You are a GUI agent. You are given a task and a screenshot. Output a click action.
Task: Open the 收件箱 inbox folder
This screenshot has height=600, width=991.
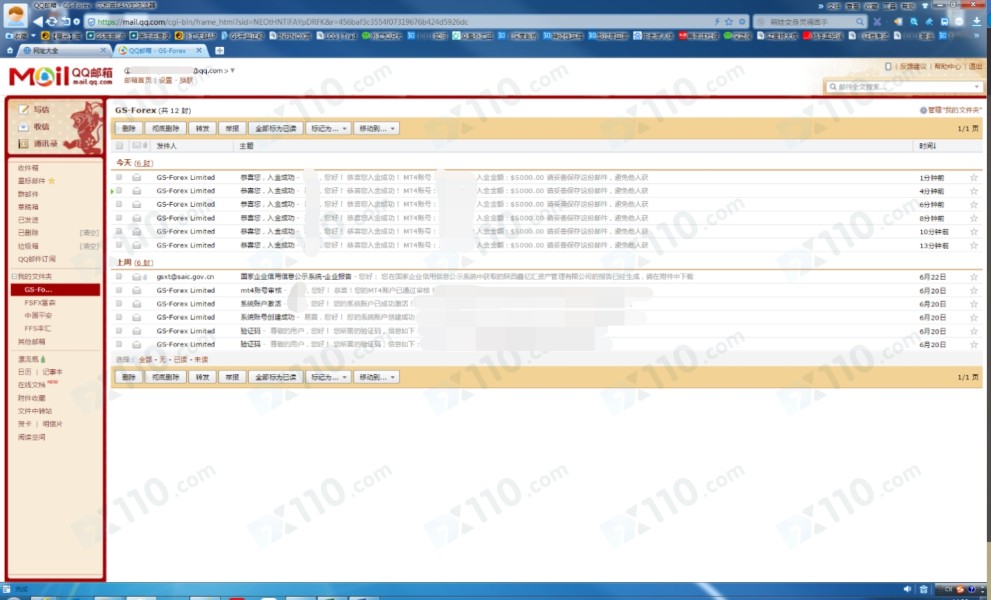(x=28, y=168)
